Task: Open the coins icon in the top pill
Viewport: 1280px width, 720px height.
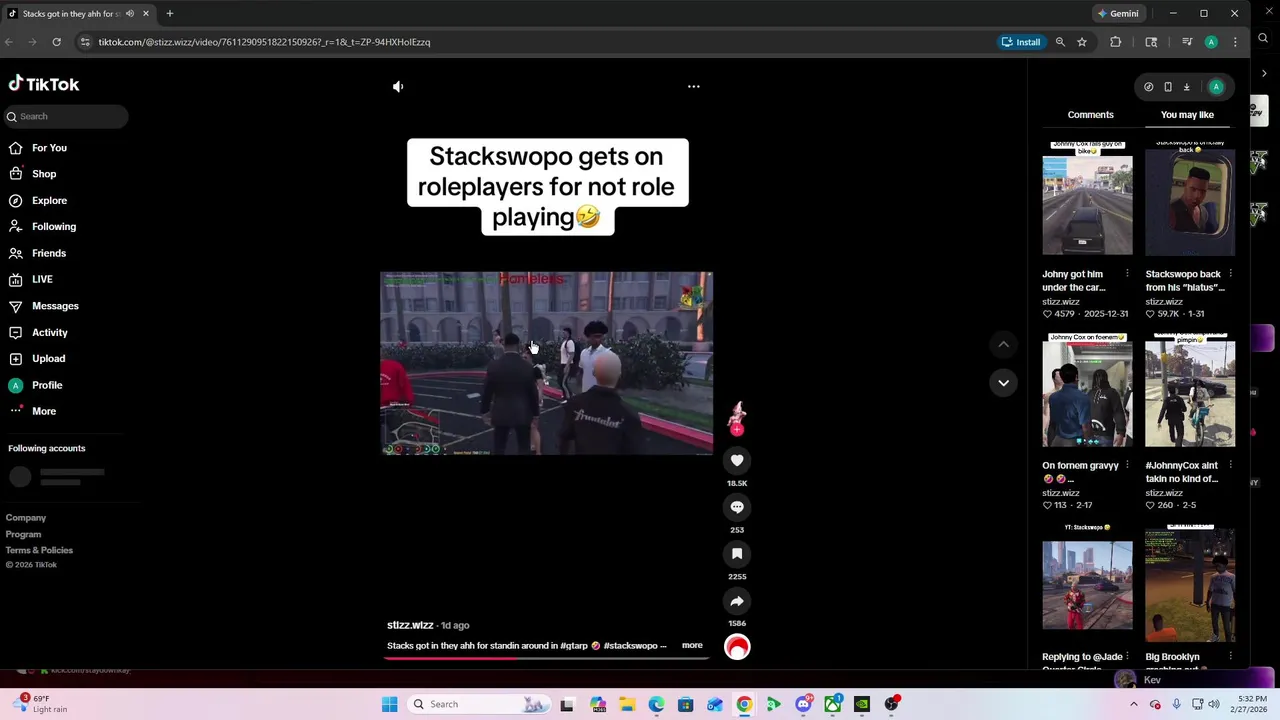Action: point(1148,87)
